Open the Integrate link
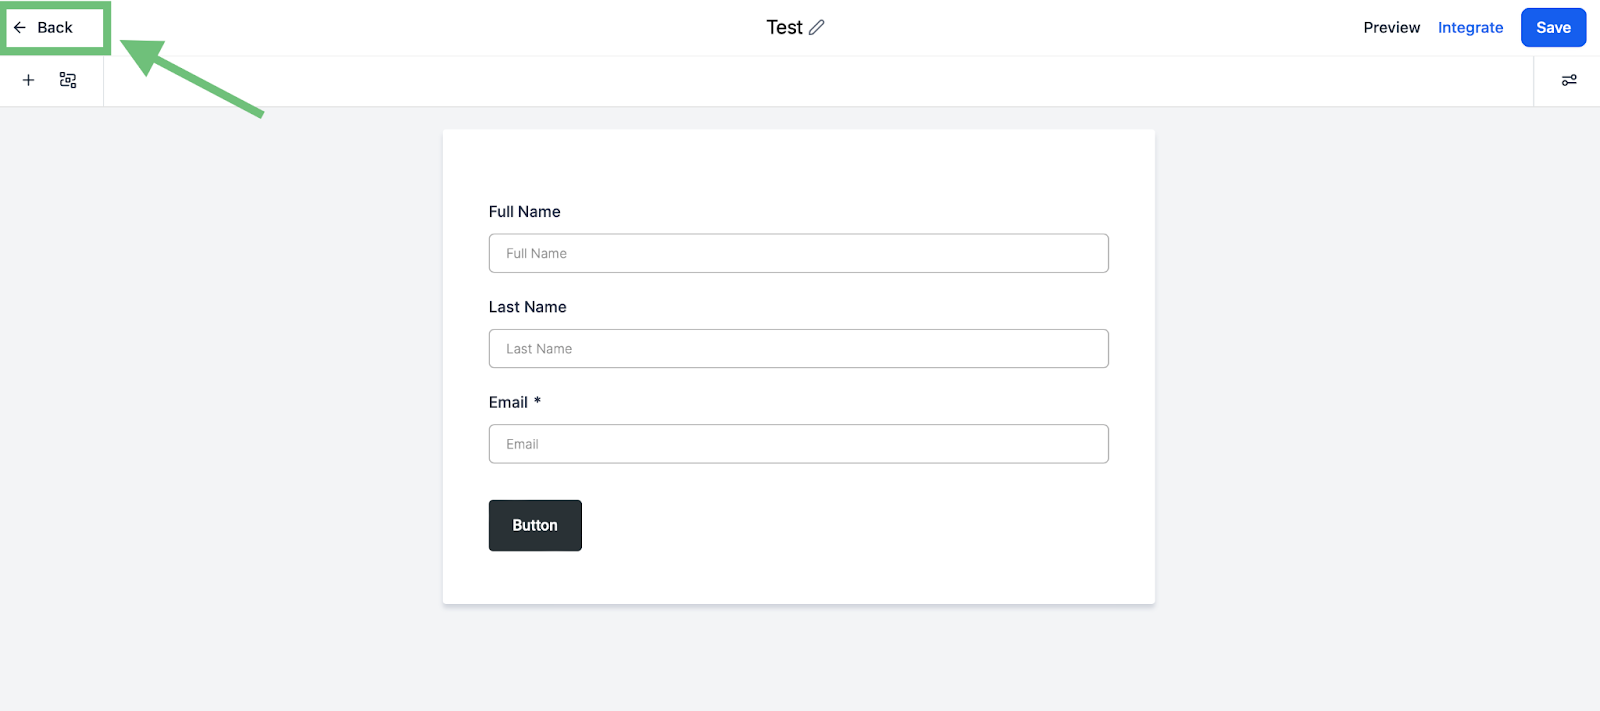The image size is (1600, 711). 1470,28
